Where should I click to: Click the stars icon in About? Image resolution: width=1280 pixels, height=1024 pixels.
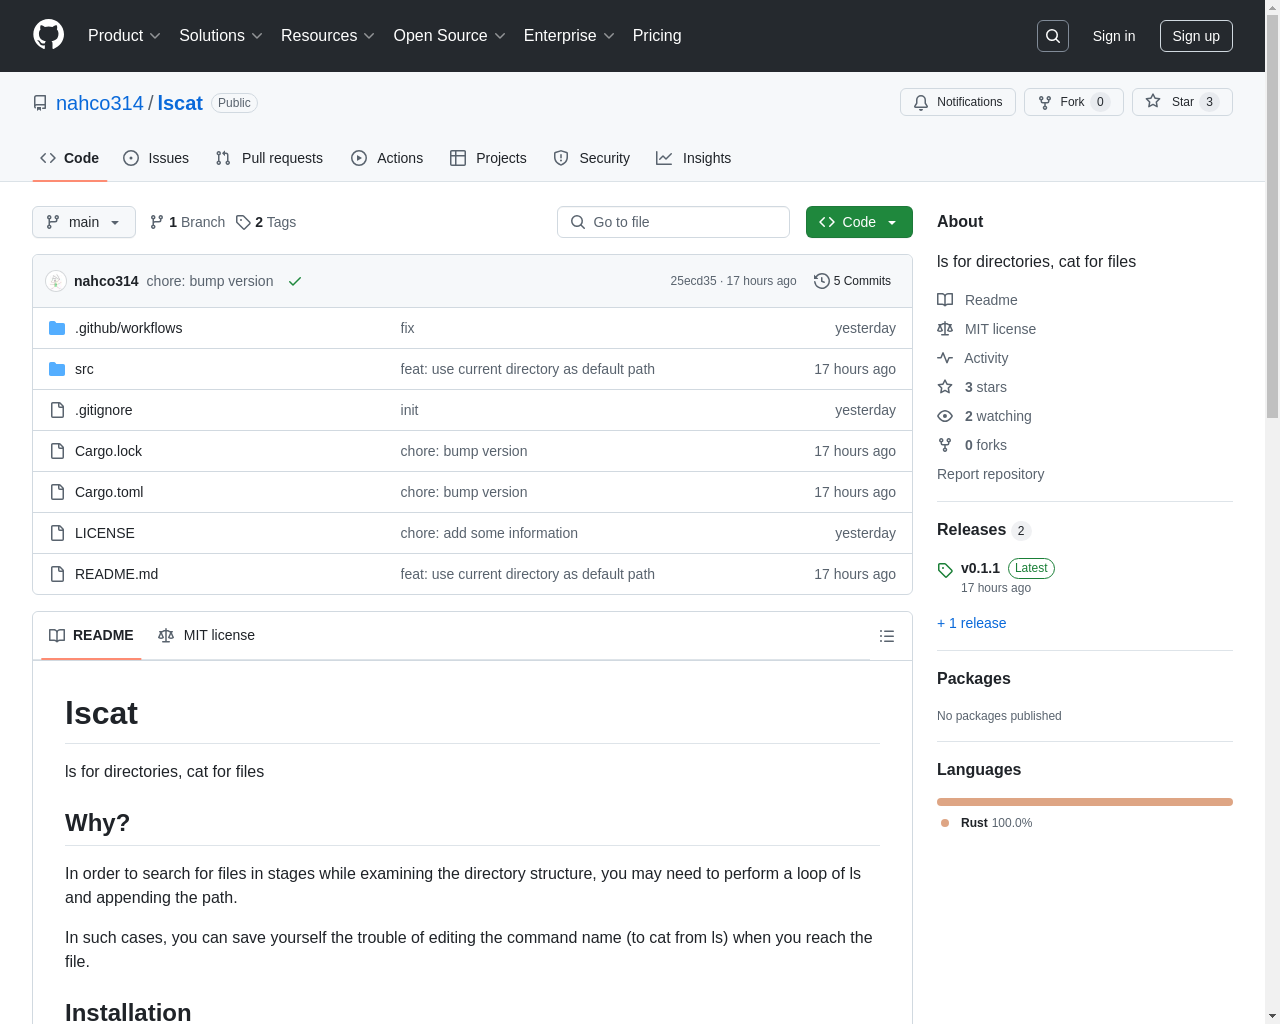point(945,387)
